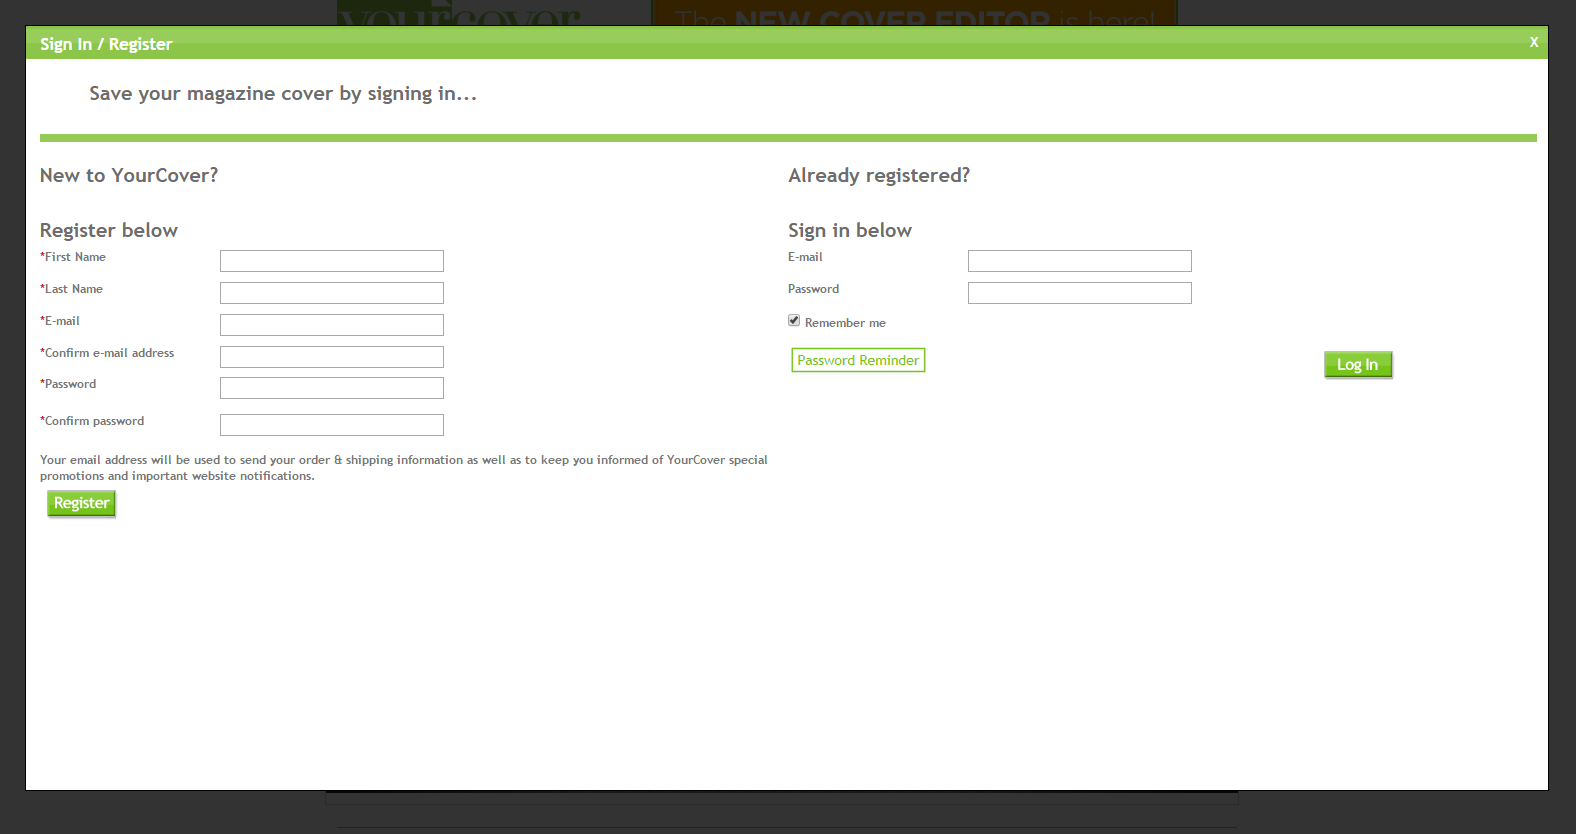The image size is (1576, 834).
Task: Select the registration E-mail field
Action: [331, 325]
